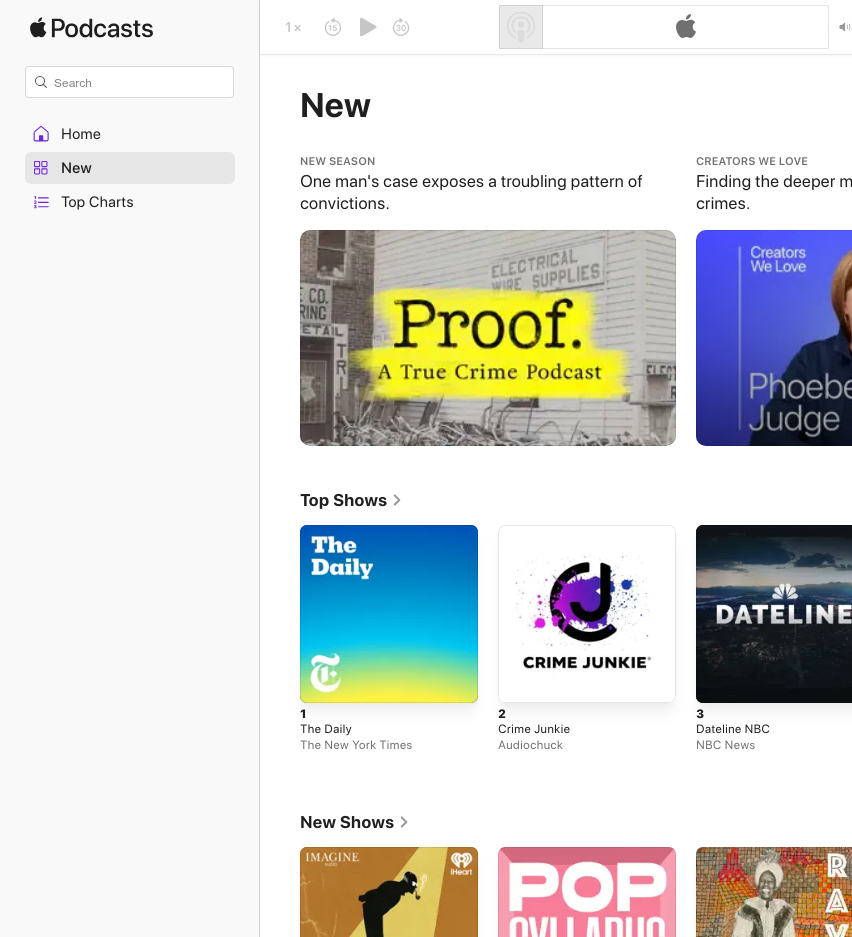
Task: Skip back 15 seconds
Action: [333, 27]
